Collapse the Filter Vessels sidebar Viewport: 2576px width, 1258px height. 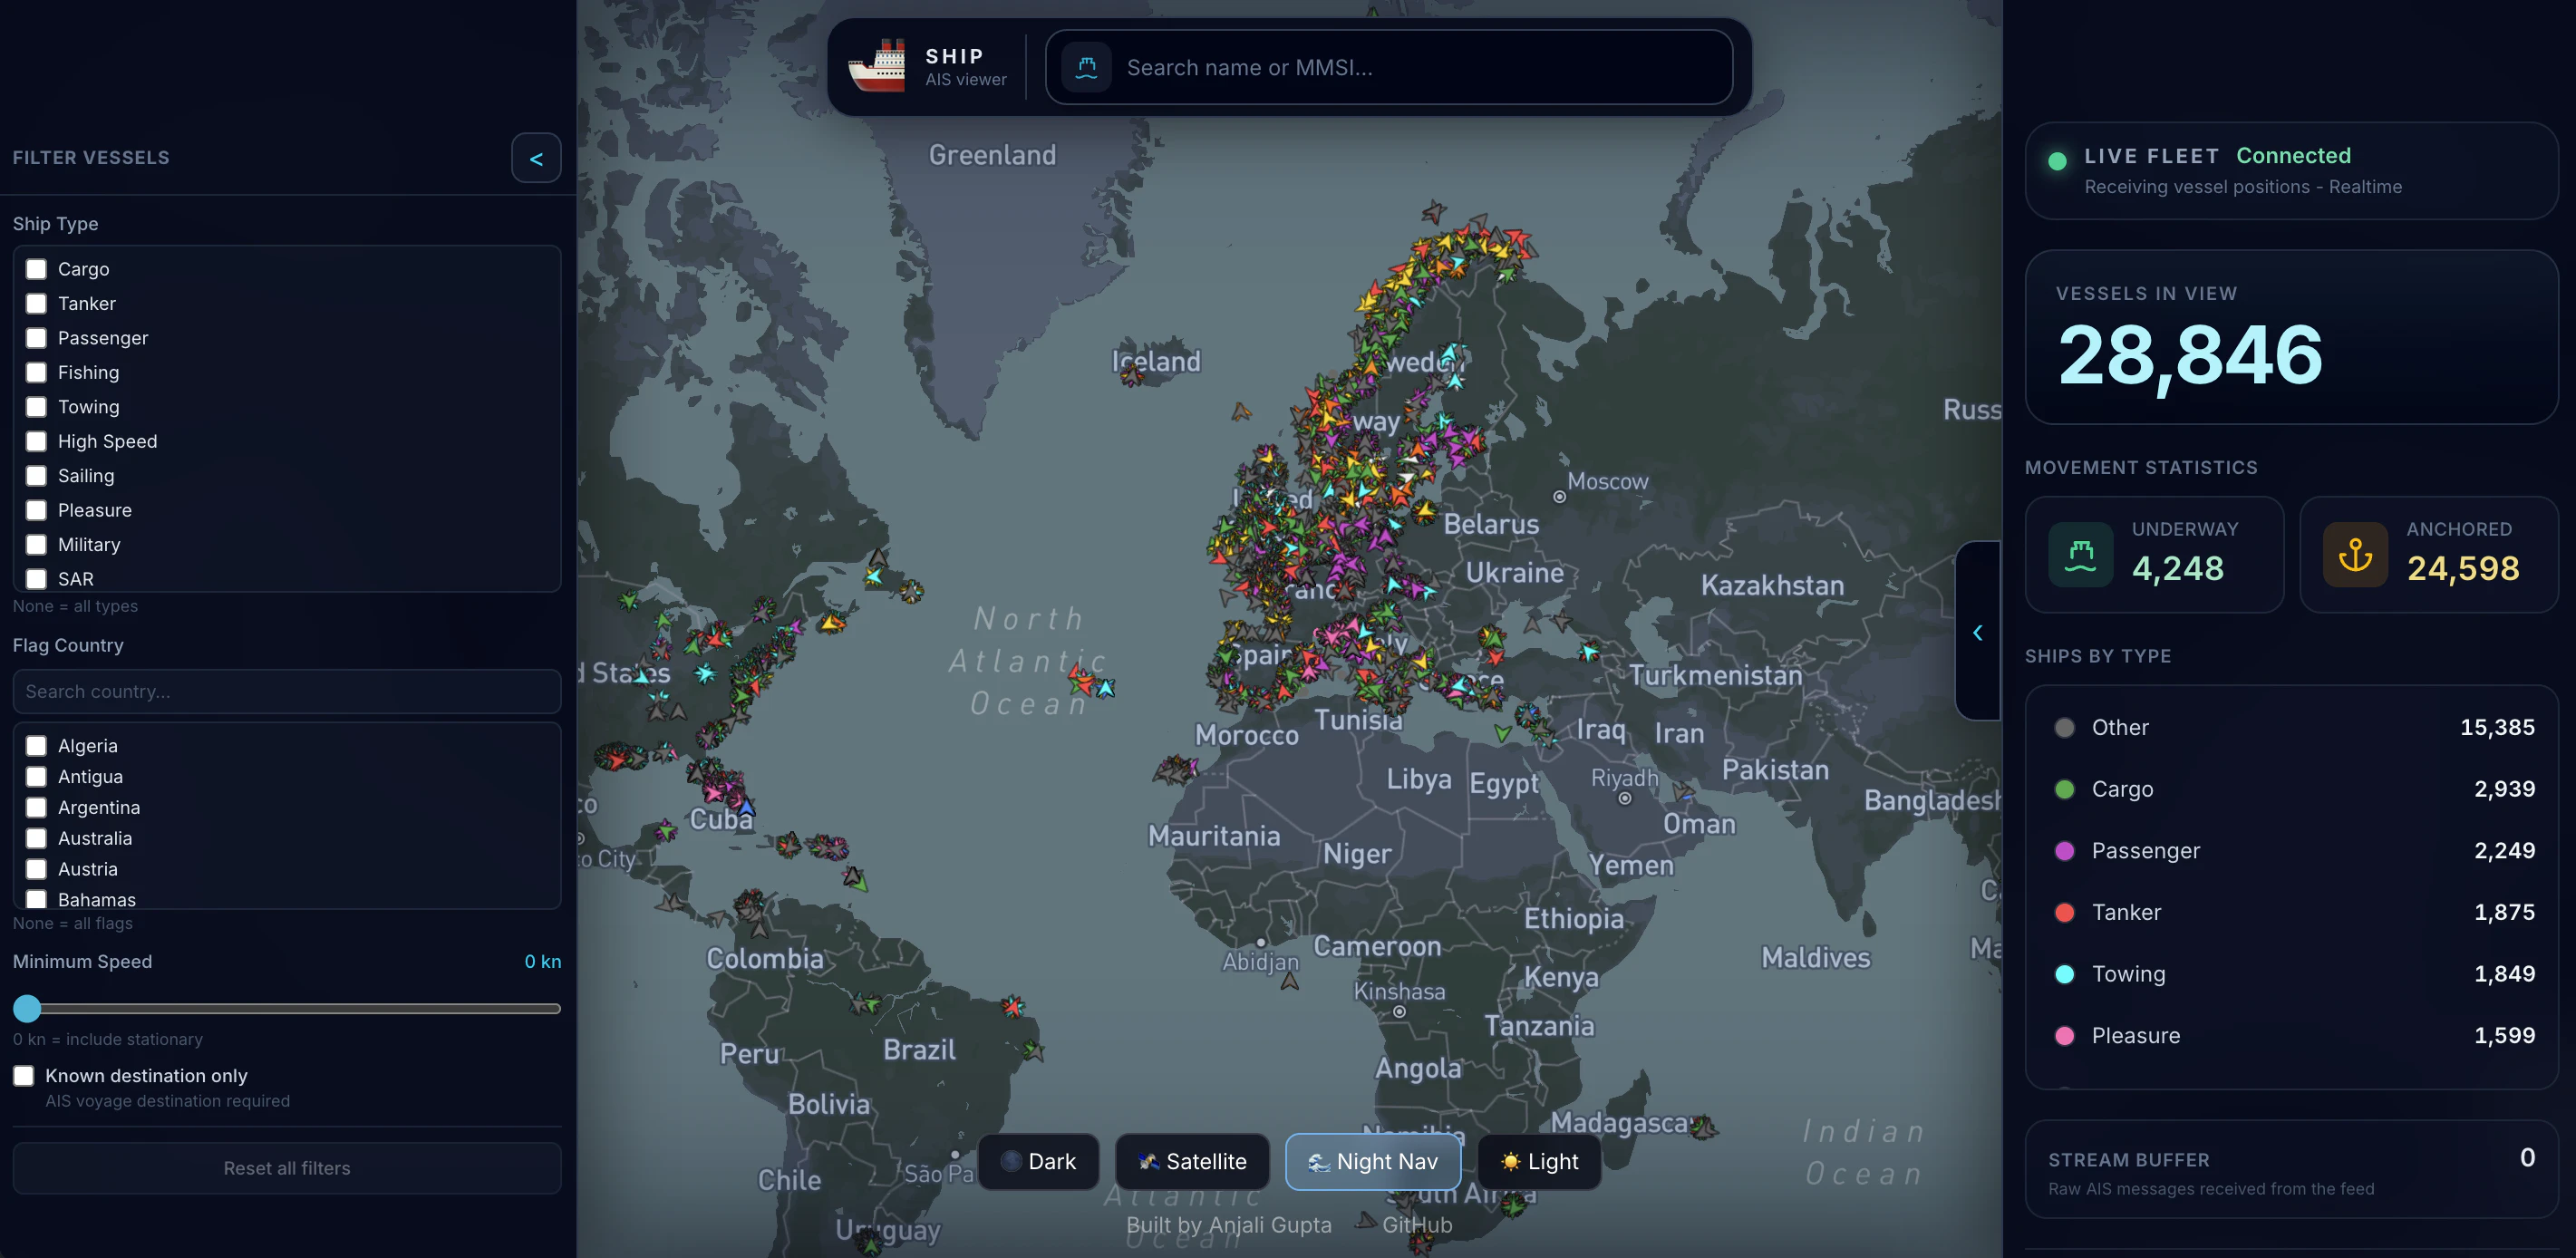[536, 158]
